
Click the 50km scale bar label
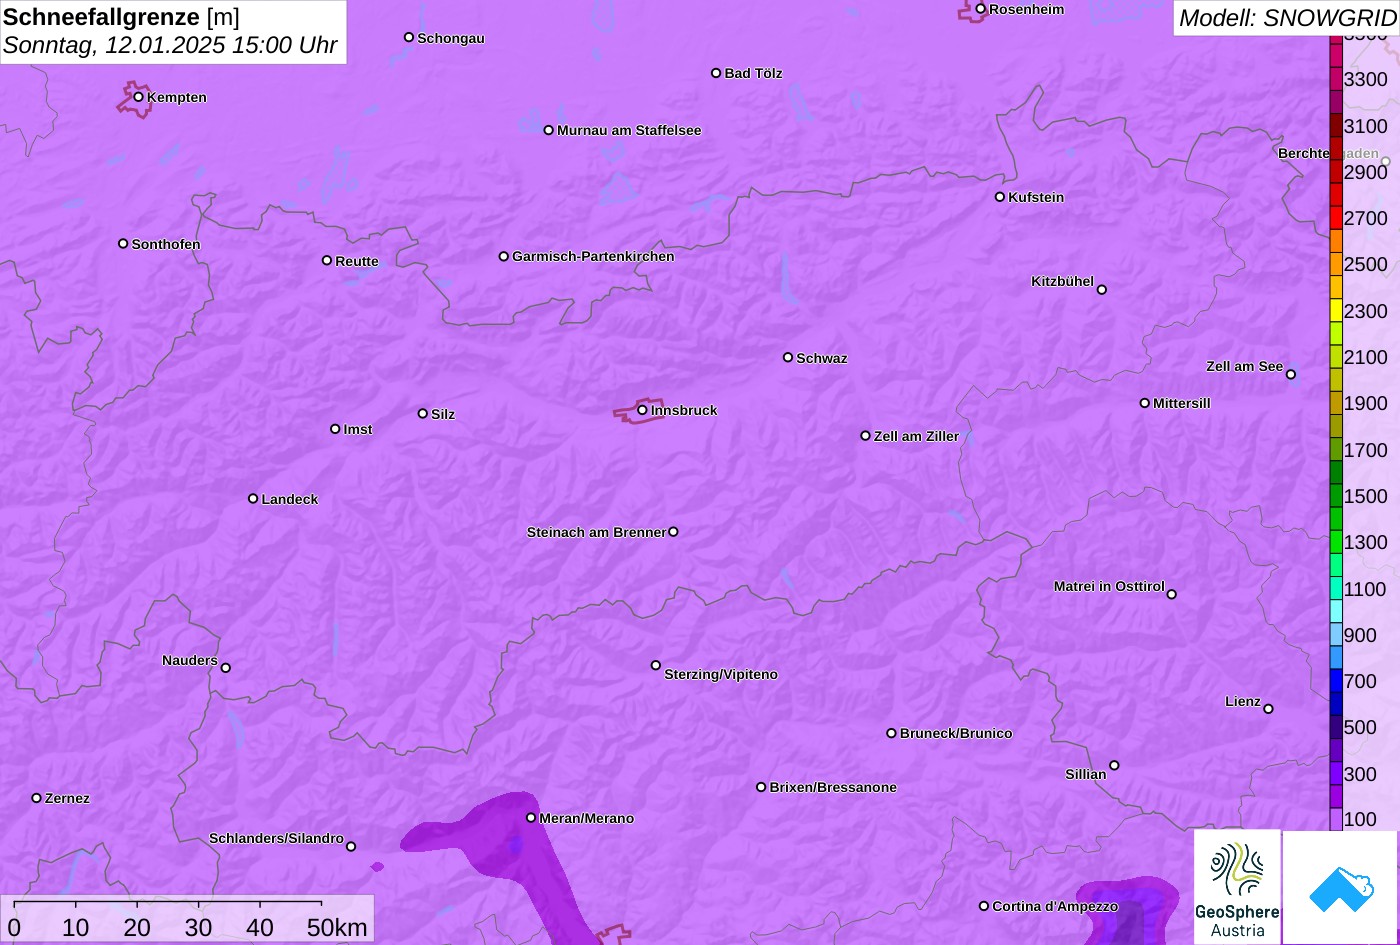coord(337,927)
